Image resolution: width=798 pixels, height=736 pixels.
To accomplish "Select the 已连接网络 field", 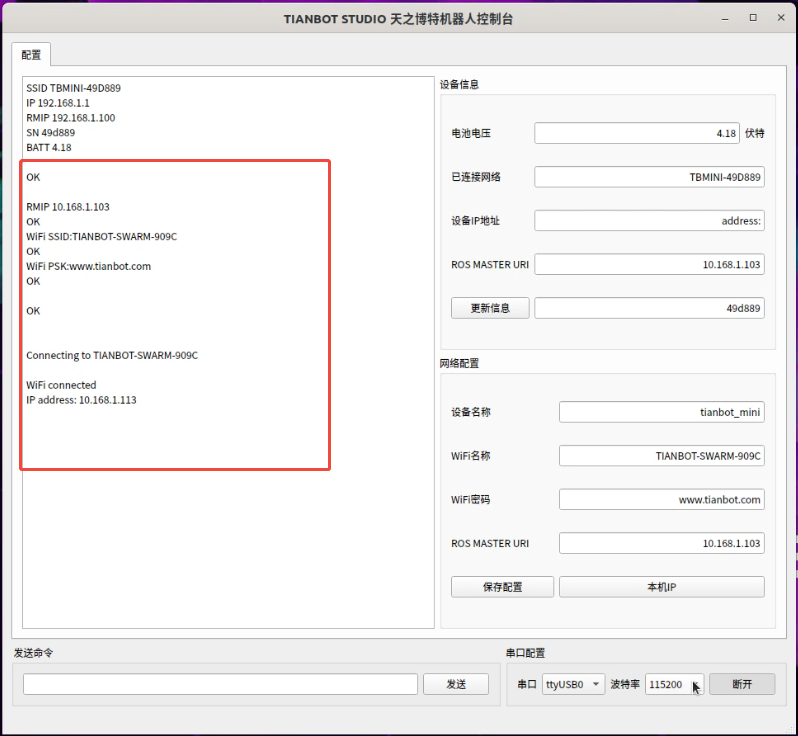I will pos(649,177).
